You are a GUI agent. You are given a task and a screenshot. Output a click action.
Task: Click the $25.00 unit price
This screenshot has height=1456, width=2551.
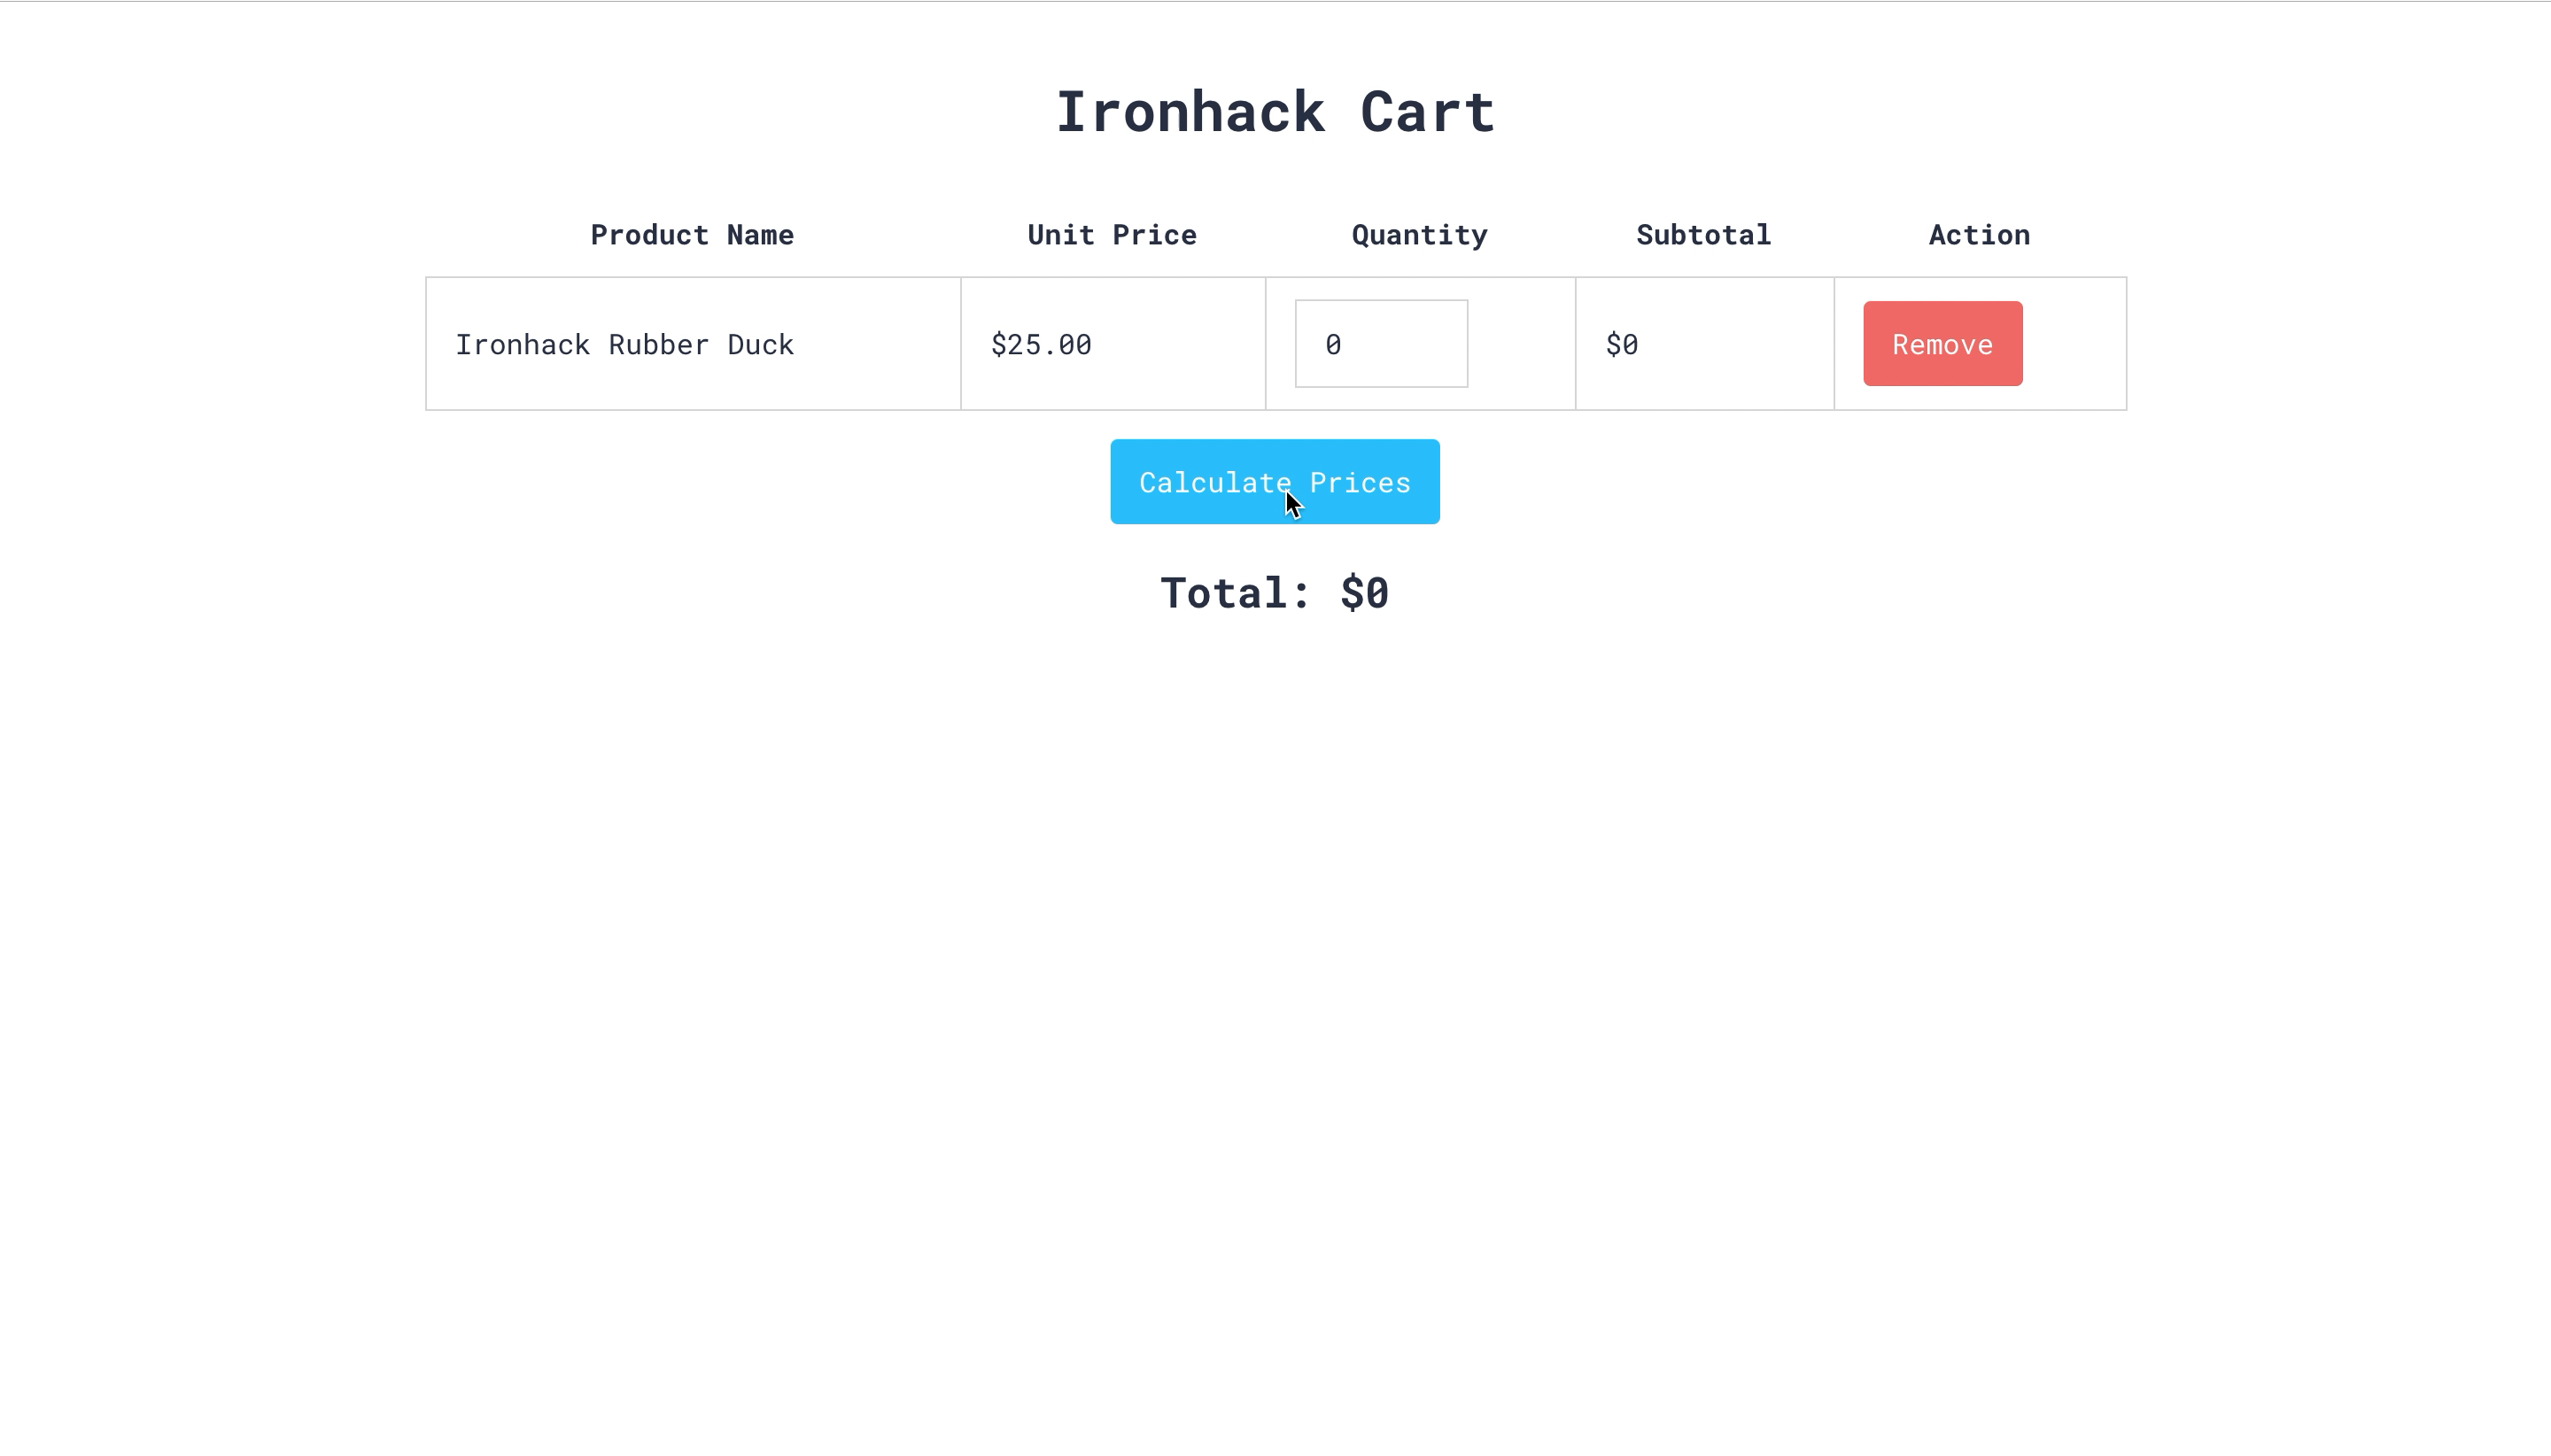coord(1041,345)
